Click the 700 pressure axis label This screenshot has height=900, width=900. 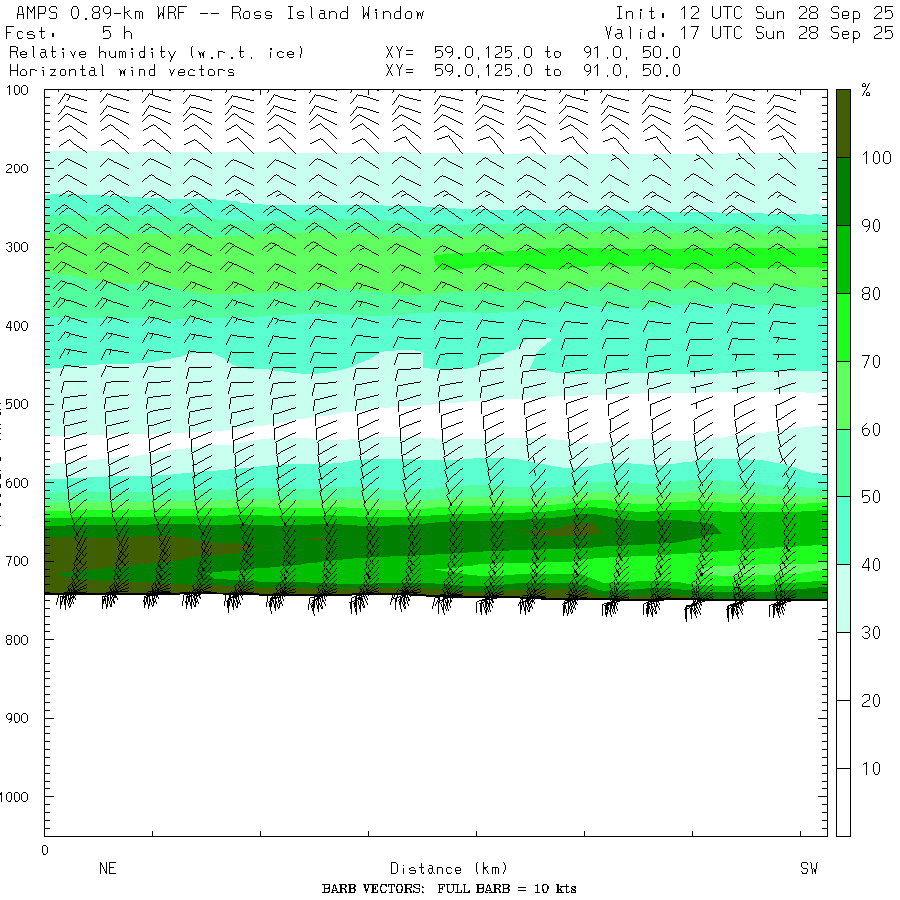[17, 561]
